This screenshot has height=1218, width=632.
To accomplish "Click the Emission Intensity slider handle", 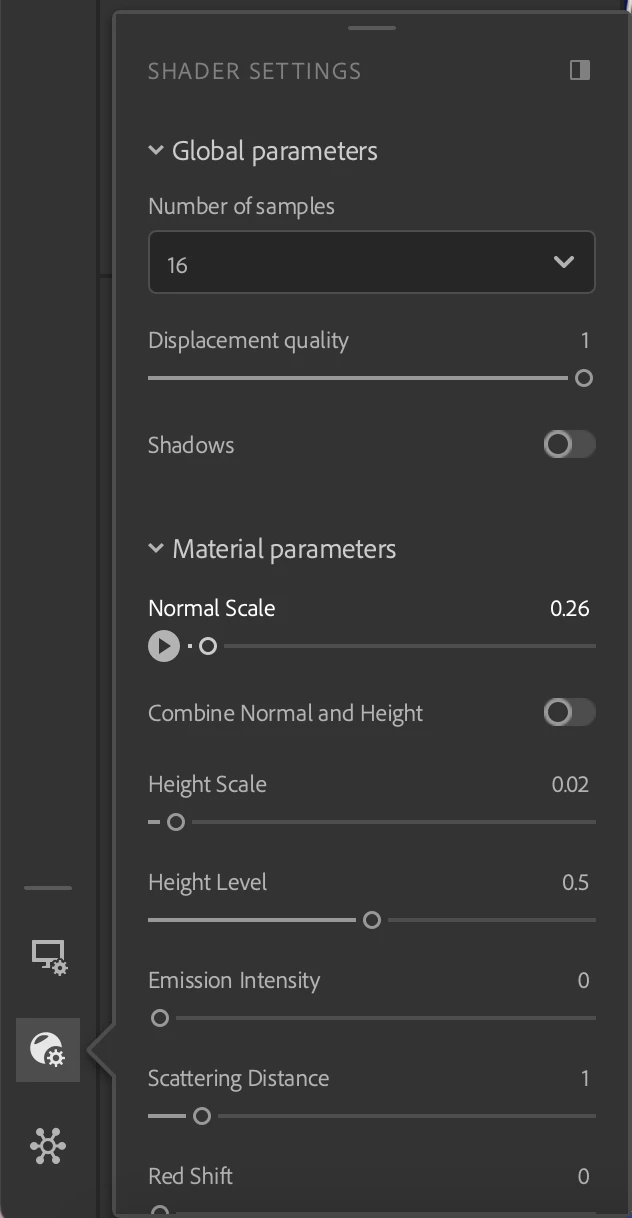I will pos(159,1018).
